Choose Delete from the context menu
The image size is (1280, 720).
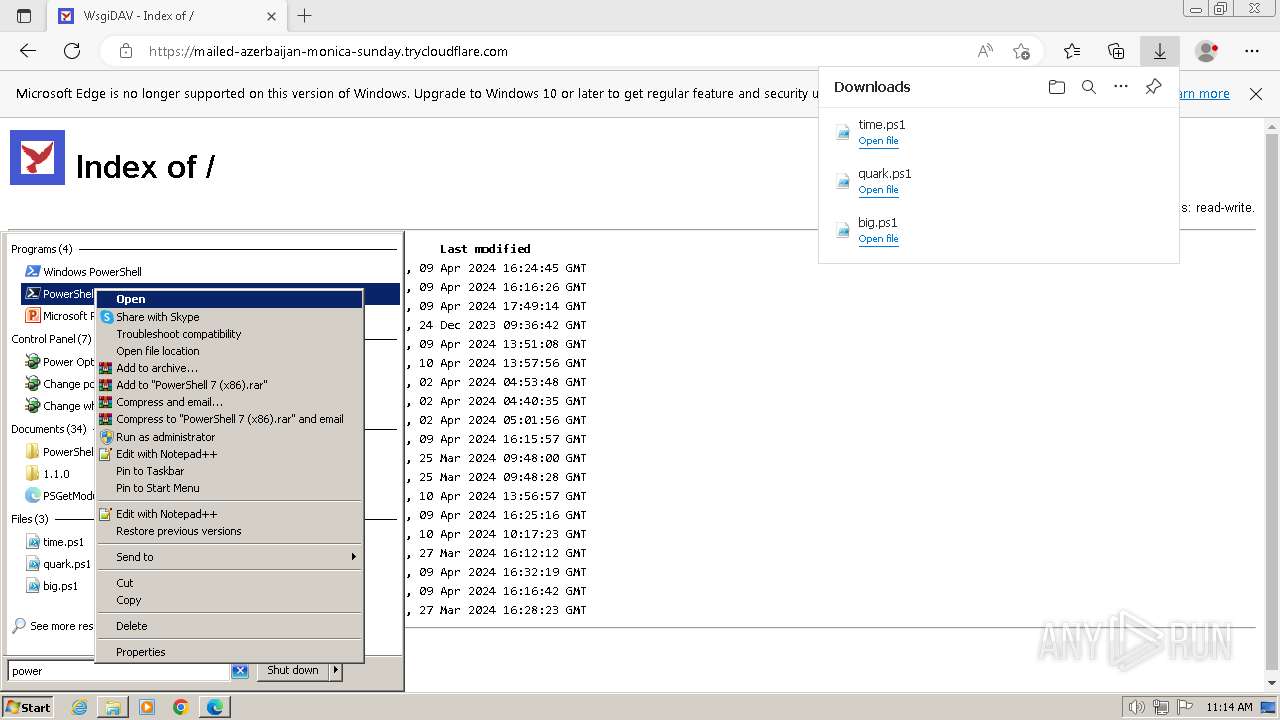coord(229,626)
